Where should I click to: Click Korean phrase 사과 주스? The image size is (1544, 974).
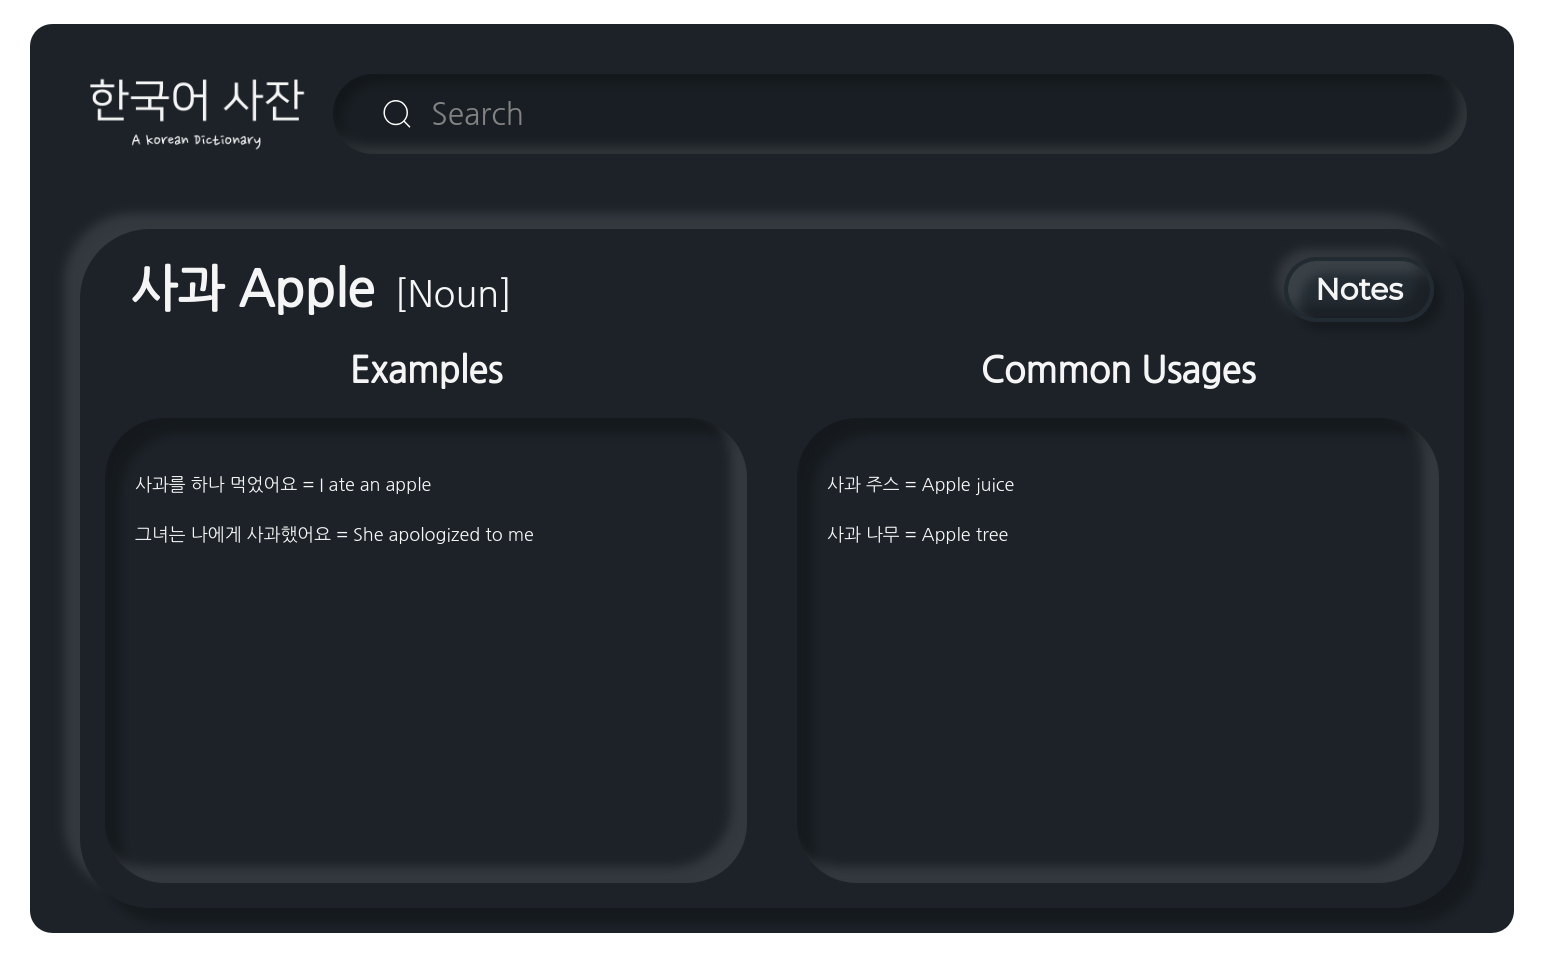tap(863, 484)
